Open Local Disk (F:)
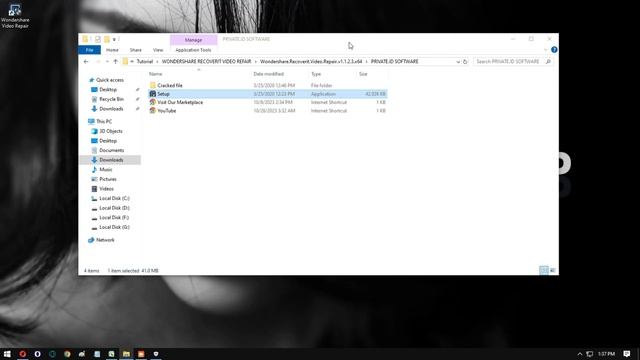 [114, 218]
